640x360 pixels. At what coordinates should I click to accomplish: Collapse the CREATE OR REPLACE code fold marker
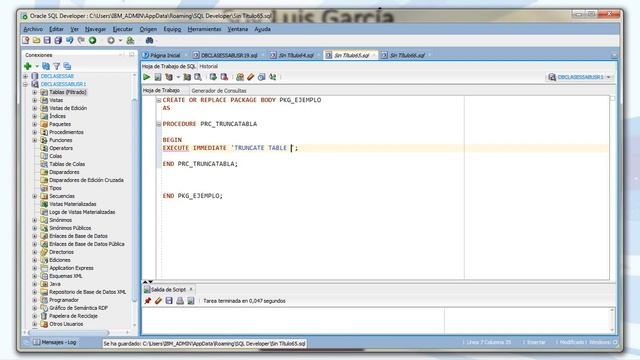[x=159, y=100]
